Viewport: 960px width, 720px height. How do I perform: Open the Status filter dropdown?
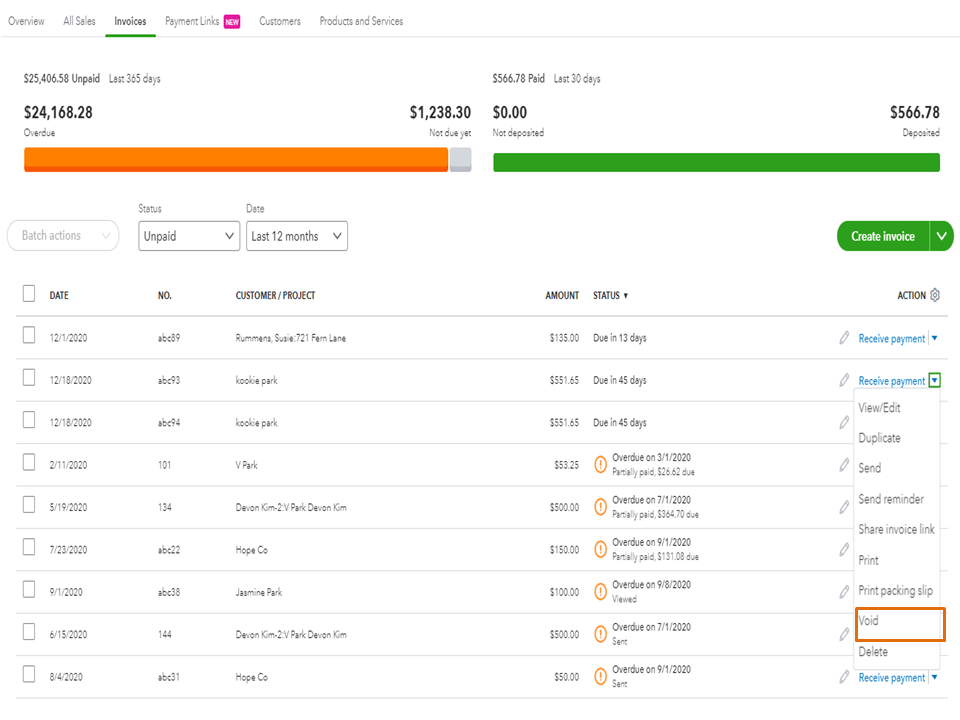pos(189,236)
